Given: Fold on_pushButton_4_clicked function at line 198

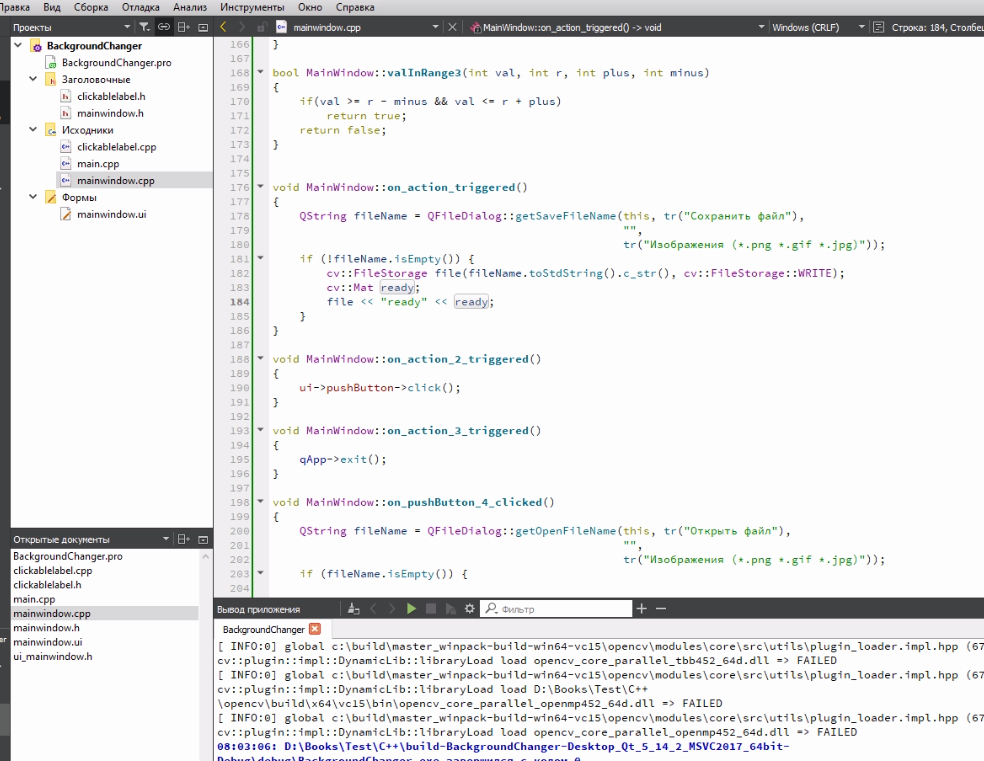Looking at the screenshot, I should coord(260,502).
